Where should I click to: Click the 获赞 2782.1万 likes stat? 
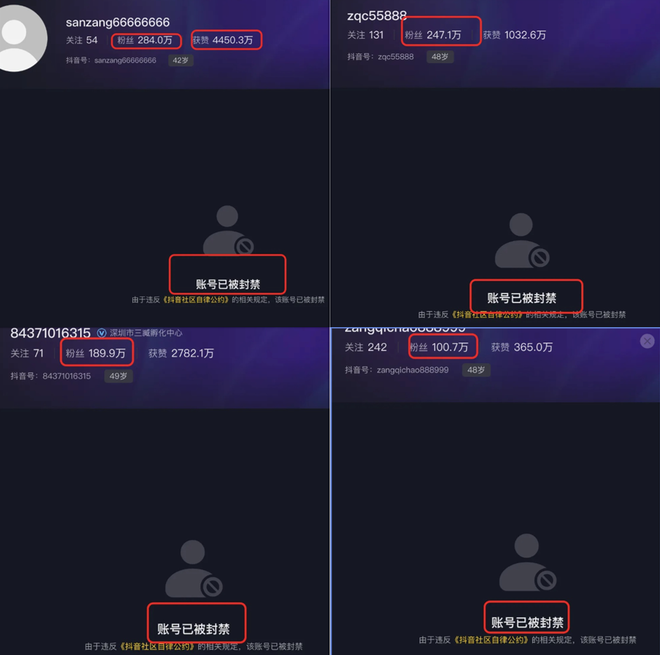(x=181, y=353)
